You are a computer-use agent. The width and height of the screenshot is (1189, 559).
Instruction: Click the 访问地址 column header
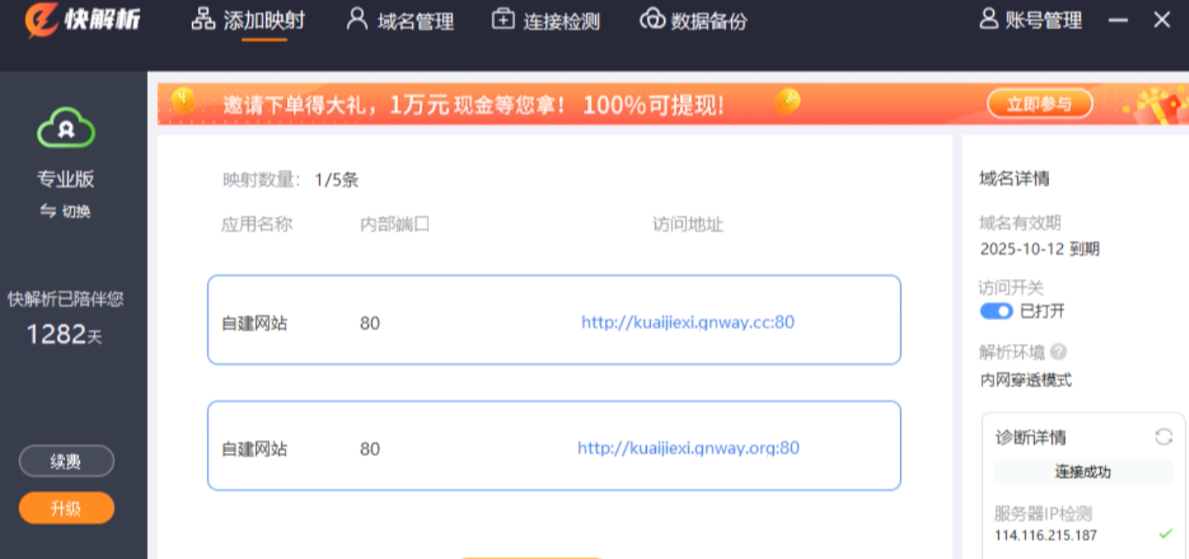click(x=688, y=225)
